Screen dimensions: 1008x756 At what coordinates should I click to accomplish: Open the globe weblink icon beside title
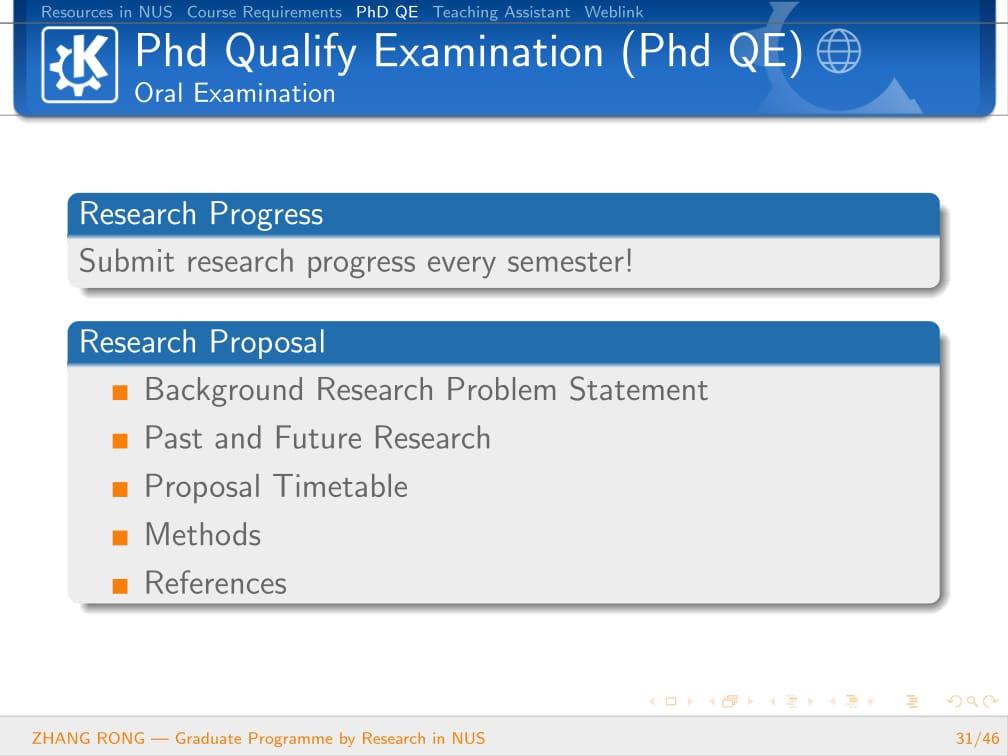(838, 51)
